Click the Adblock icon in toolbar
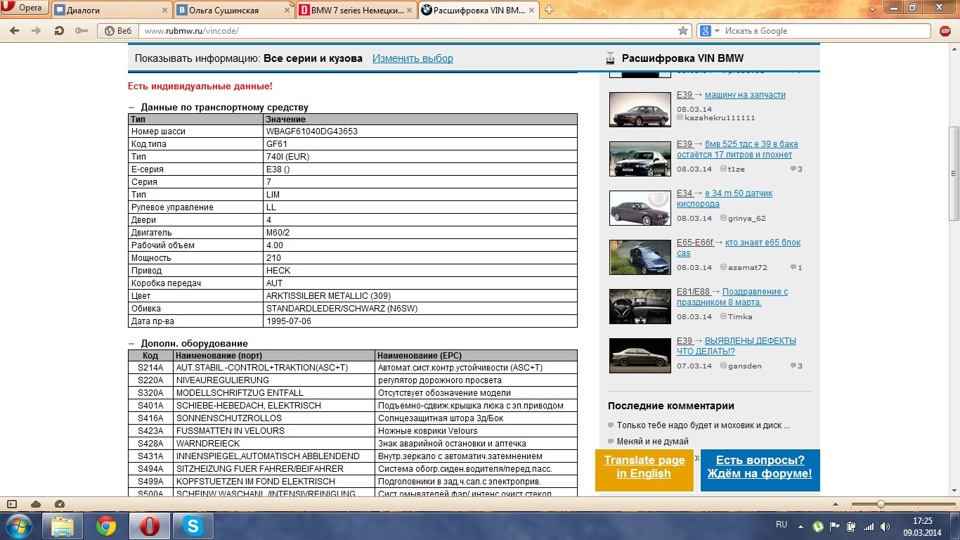This screenshot has width=960, height=540. (x=945, y=31)
